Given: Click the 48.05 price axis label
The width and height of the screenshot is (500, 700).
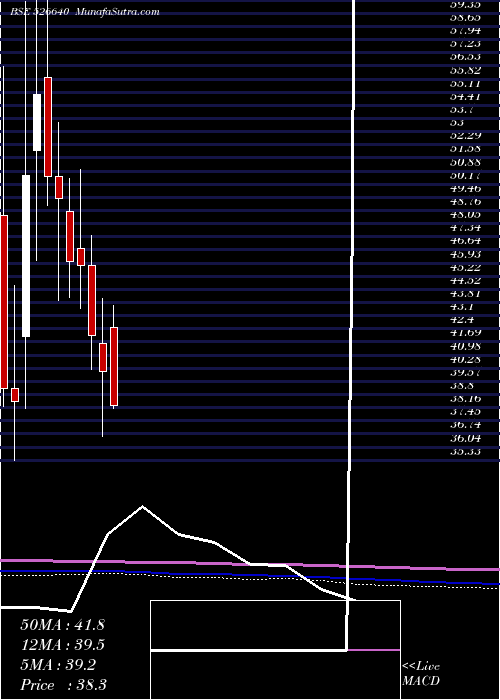Looking at the screenshot, I should [x=465, y=215].
